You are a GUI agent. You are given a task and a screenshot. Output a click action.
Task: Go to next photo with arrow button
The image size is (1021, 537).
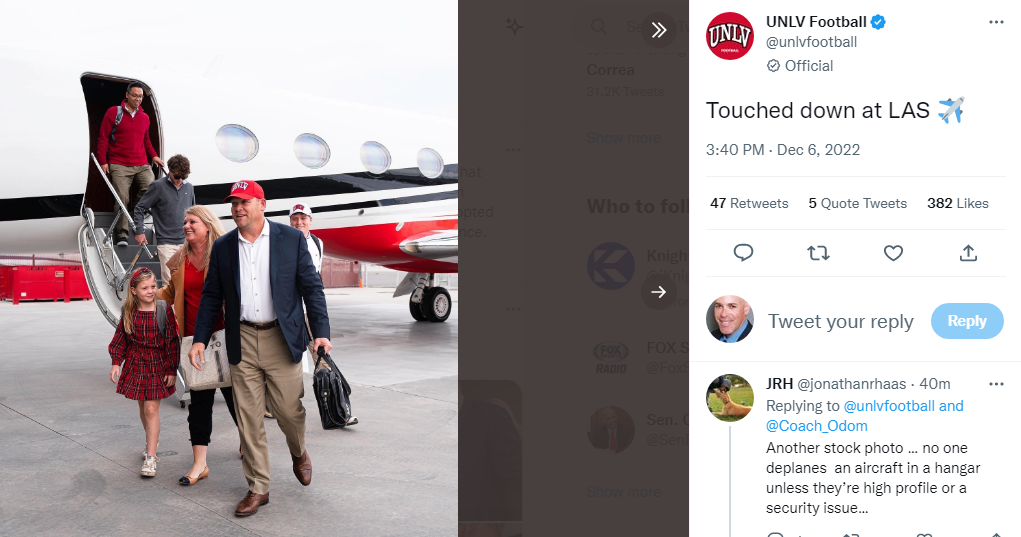click(659, 292)
